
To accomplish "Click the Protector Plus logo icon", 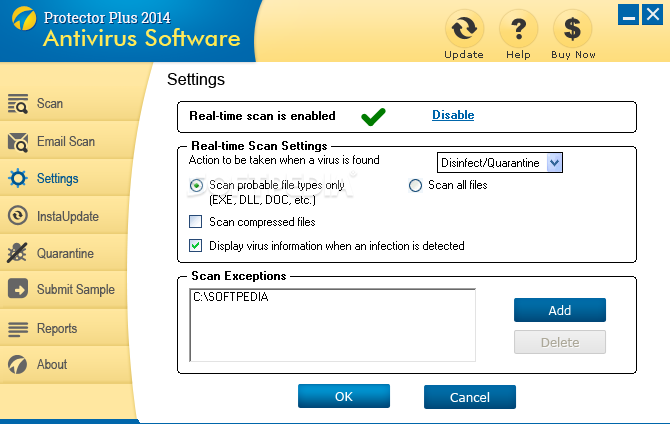I will [24, 18].
